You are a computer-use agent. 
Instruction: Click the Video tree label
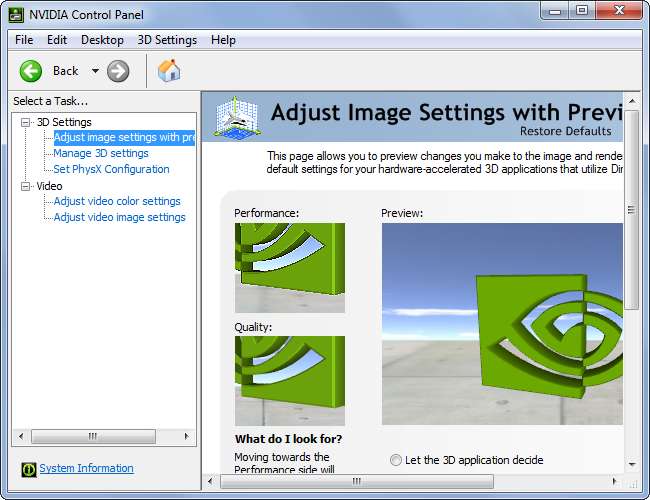pyautogui.click(x=49, y=186)
